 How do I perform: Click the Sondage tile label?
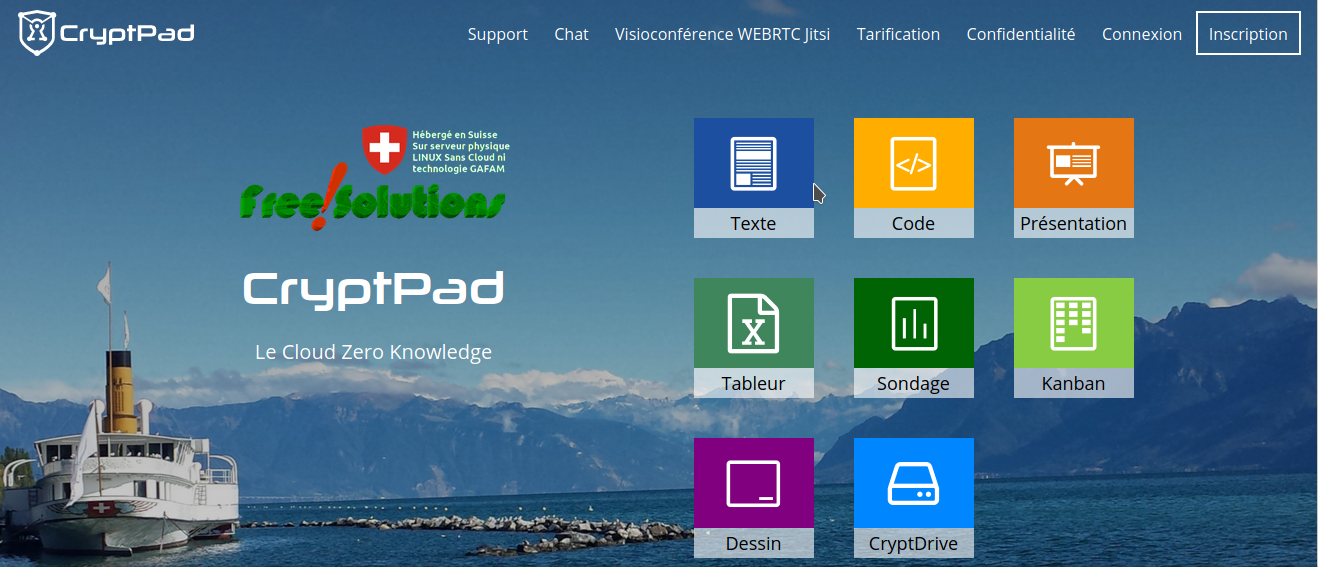pyautogui.click(x=913, y=383)
